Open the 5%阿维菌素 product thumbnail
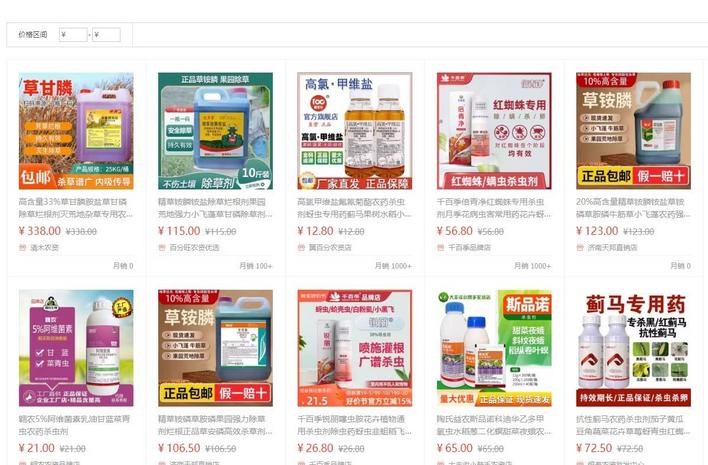This screenshot has width=708, height=465. 76,348
